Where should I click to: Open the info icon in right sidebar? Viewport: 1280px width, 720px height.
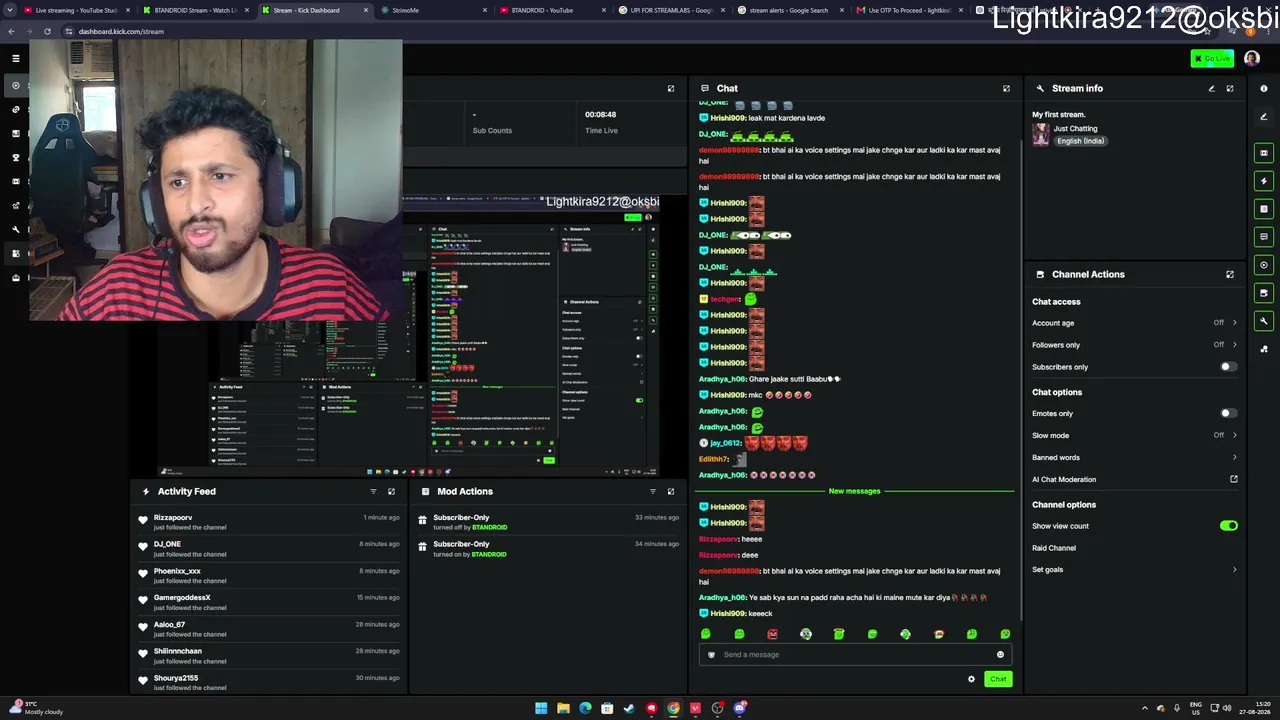tap(1264, 89)
